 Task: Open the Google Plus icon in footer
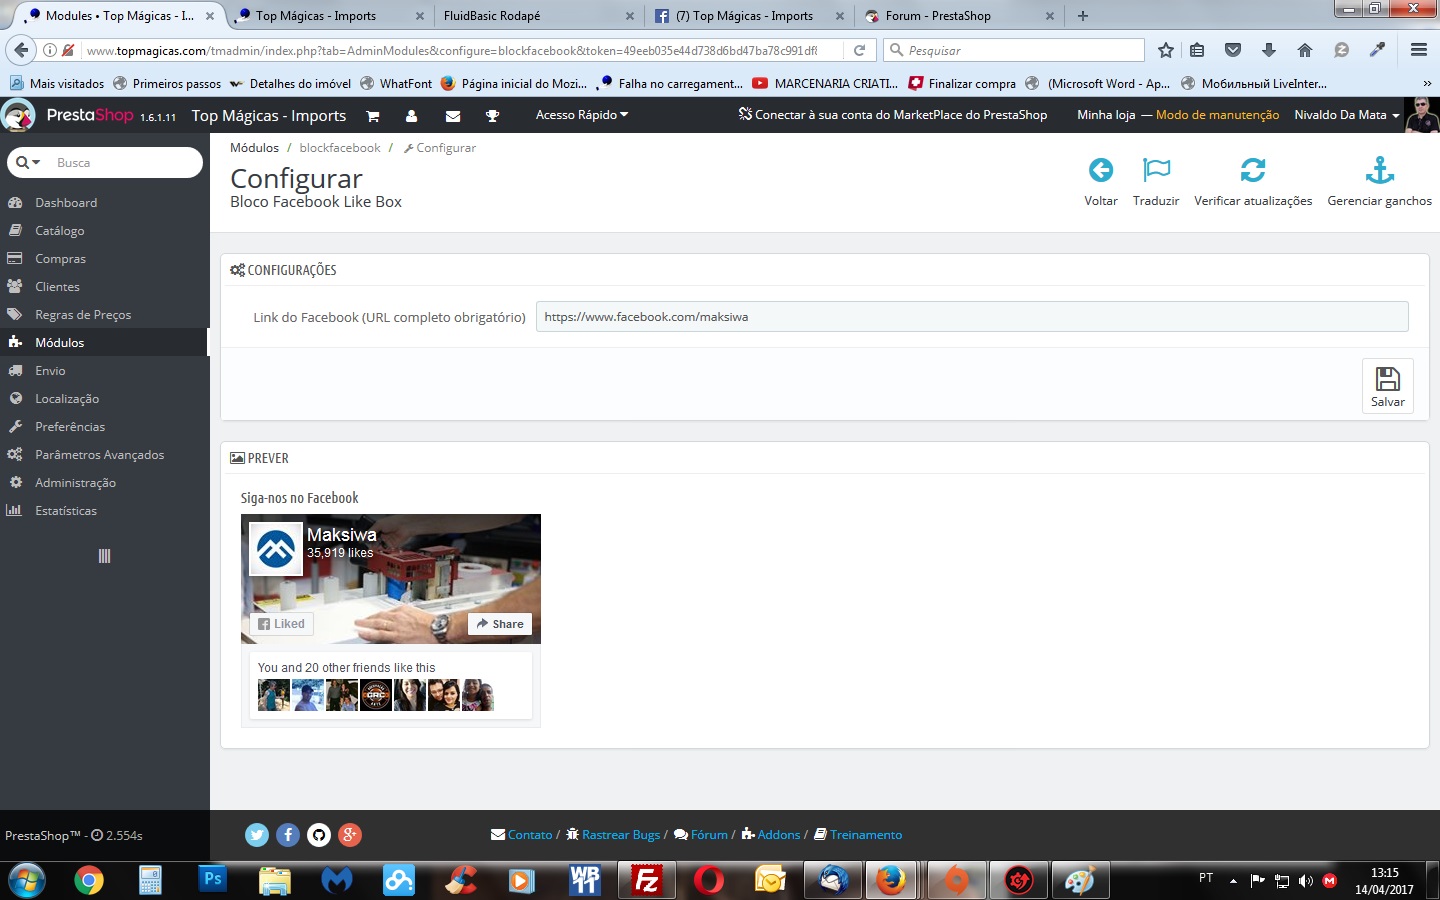(350, 835)
